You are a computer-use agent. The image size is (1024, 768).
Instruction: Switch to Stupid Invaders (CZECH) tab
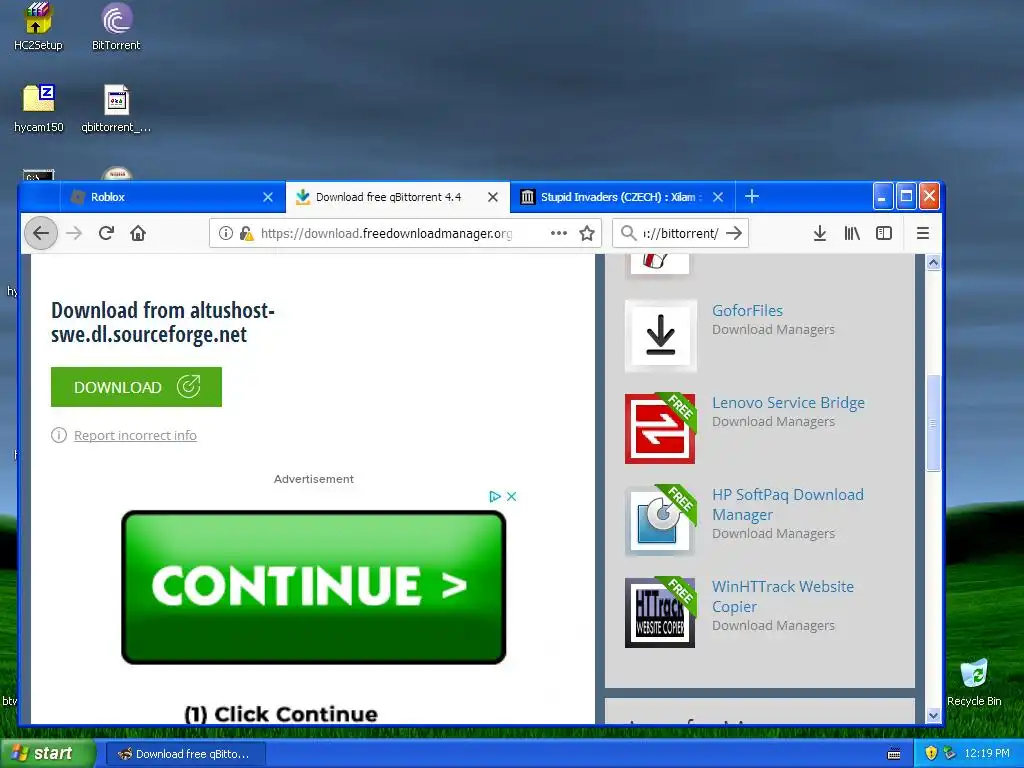pyautogui.click(x=621, y=197)
